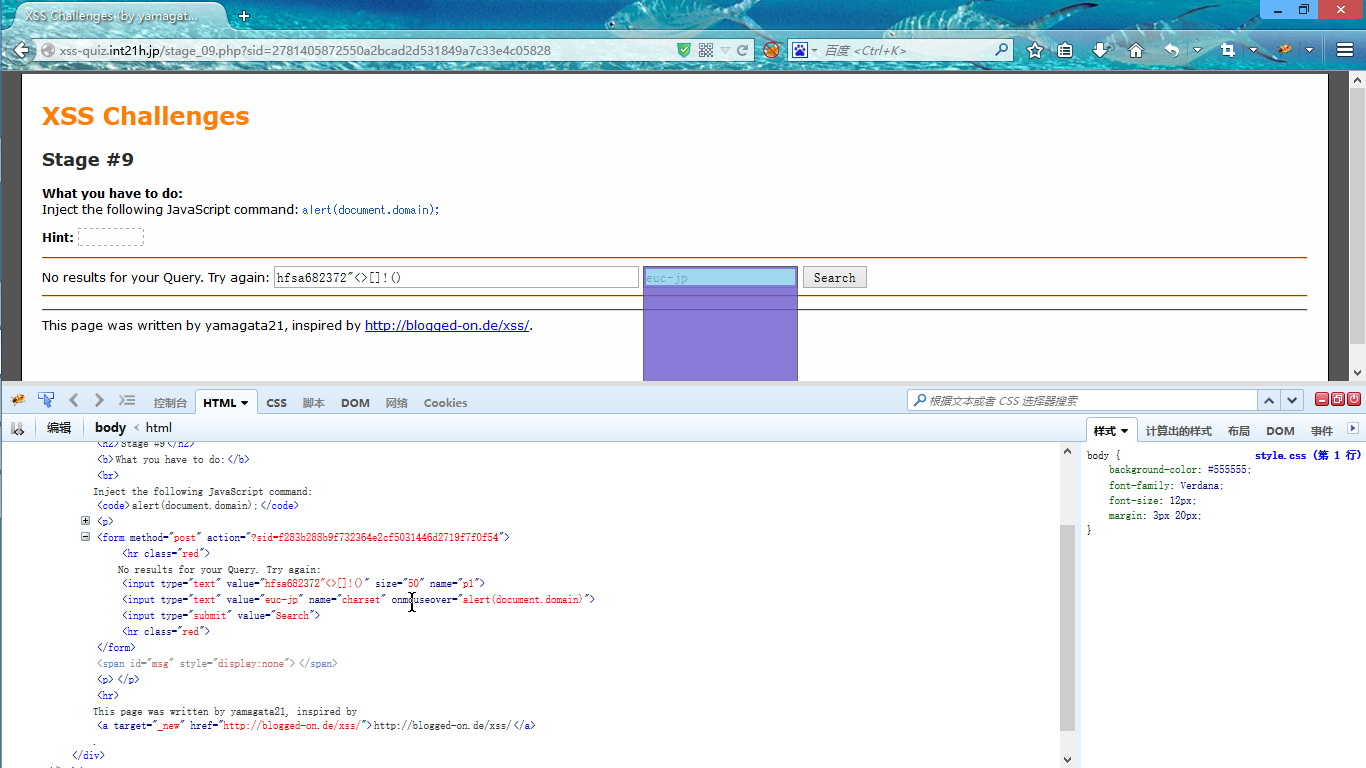
Task: Expand dropdown next to Firebug toolbar icon
Action: click(x=1309, y=50)
